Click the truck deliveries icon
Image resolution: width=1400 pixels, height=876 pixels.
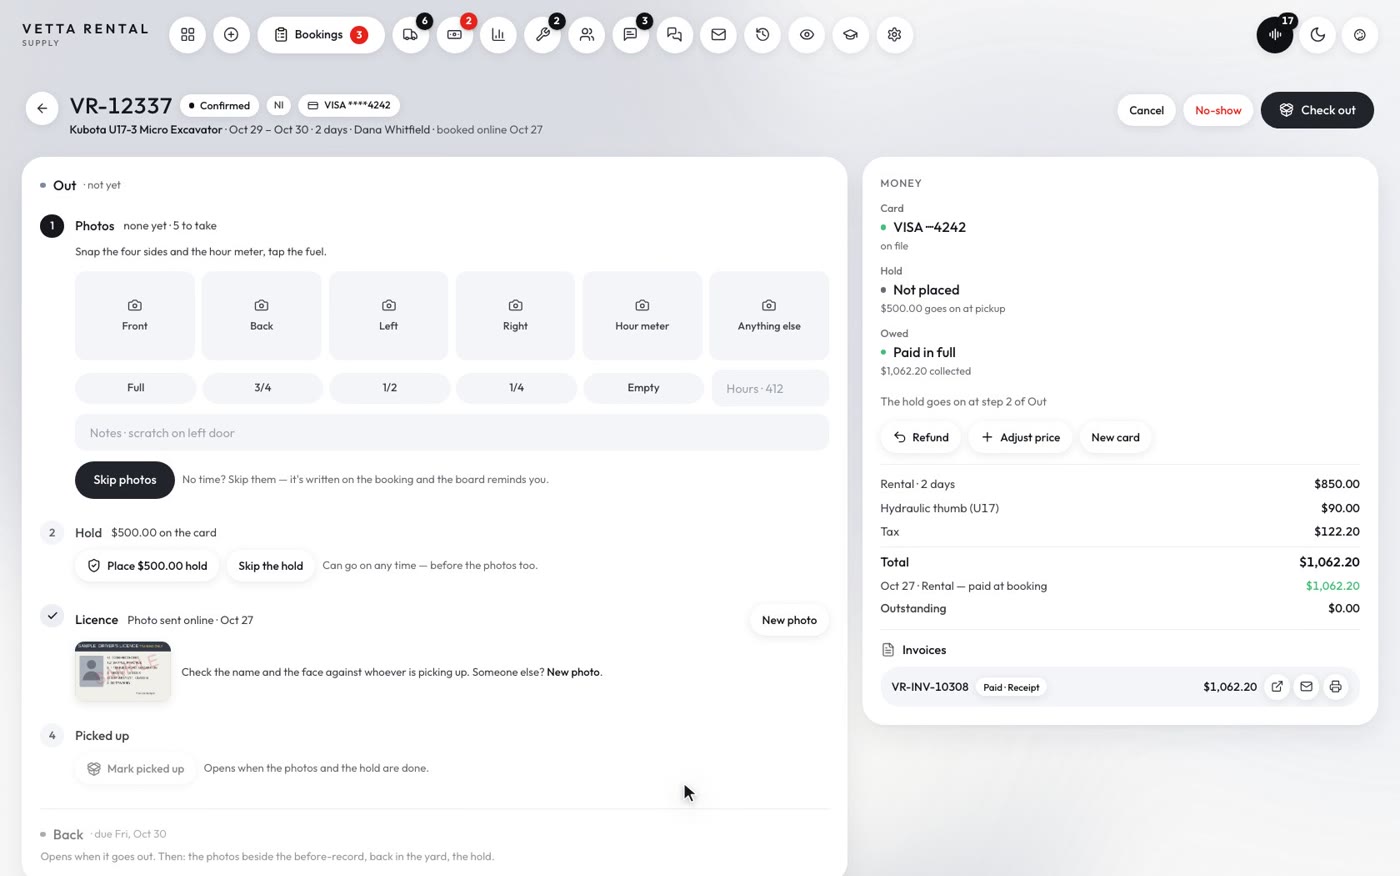[411, 35]
